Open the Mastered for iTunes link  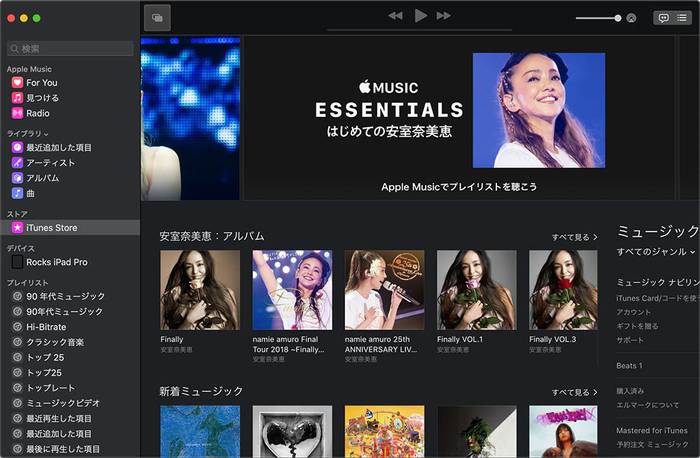[x=652, y=430]
